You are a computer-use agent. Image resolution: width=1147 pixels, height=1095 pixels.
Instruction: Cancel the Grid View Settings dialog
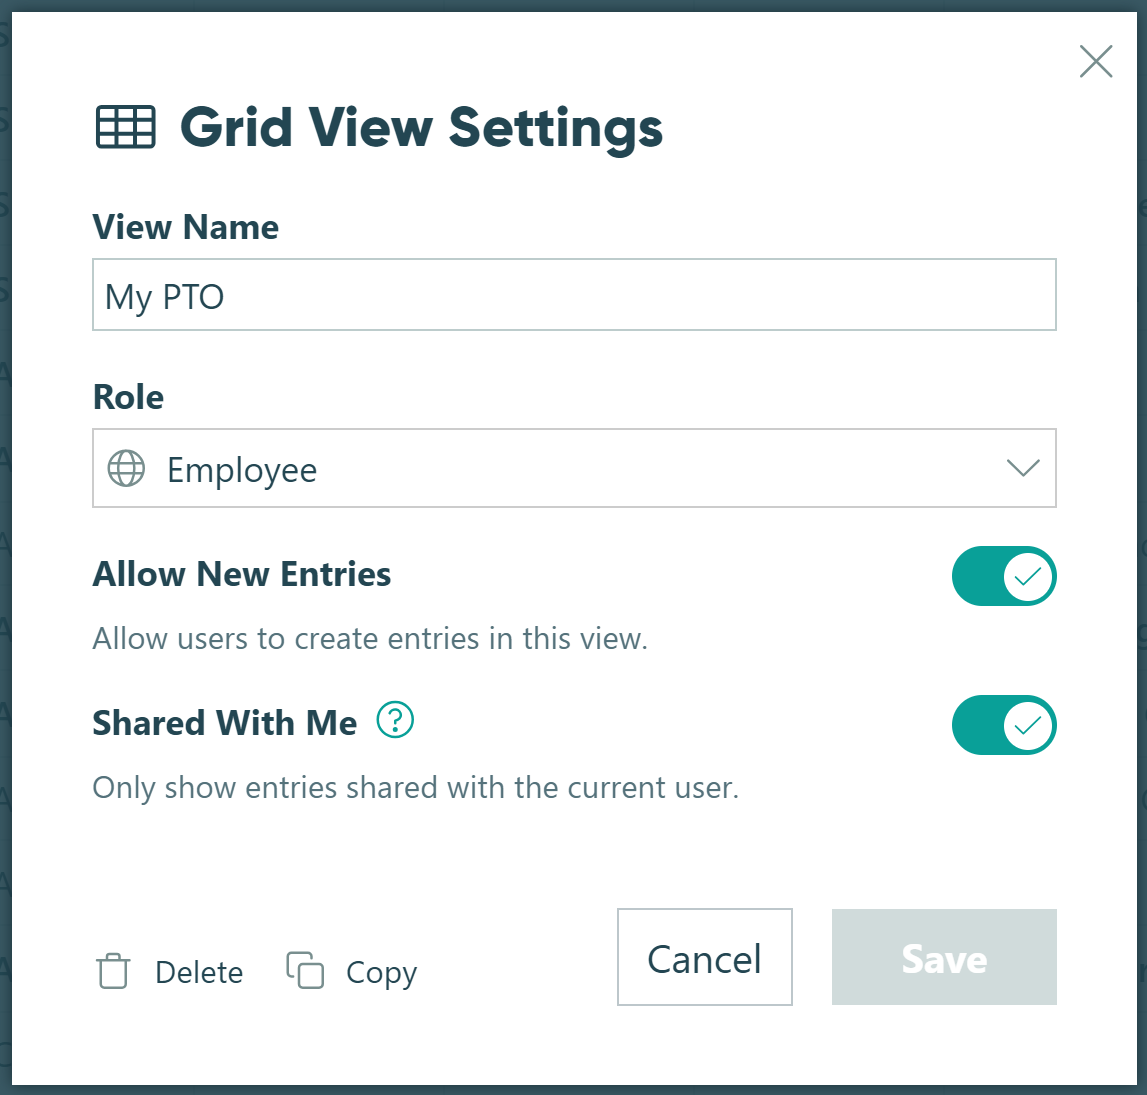tap(704, 957)
